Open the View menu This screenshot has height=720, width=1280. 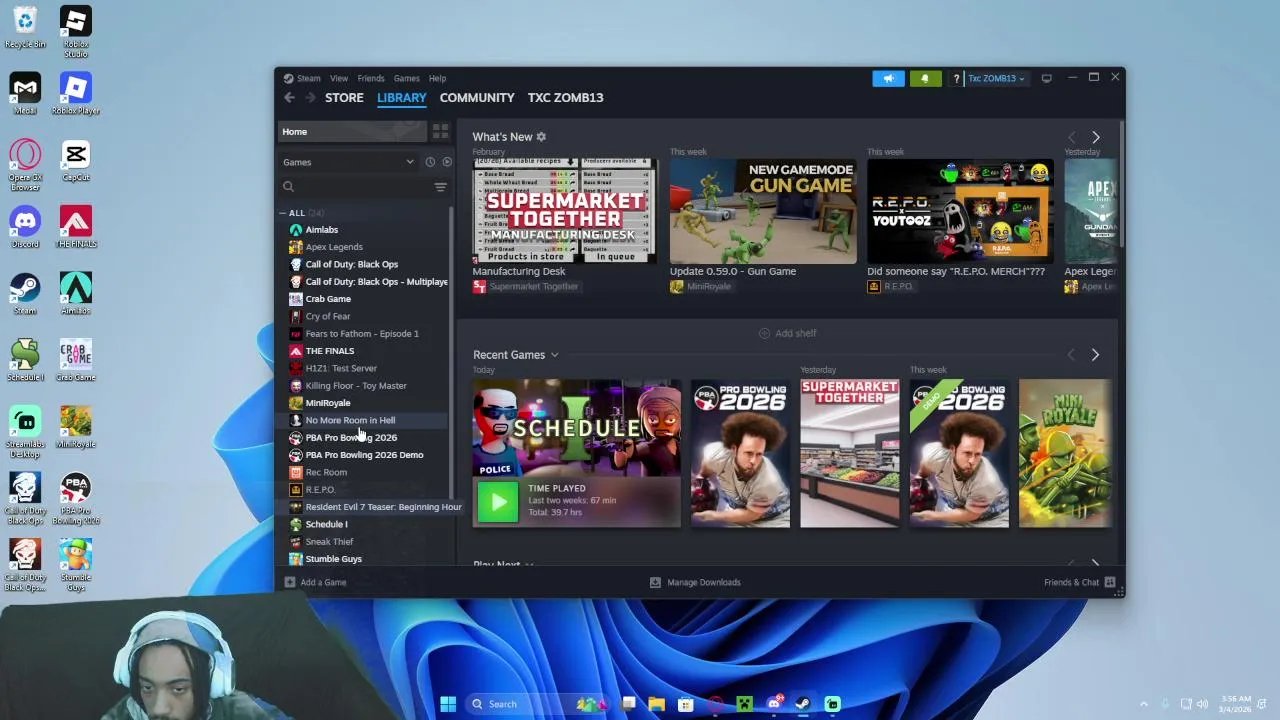click(339, 78)
